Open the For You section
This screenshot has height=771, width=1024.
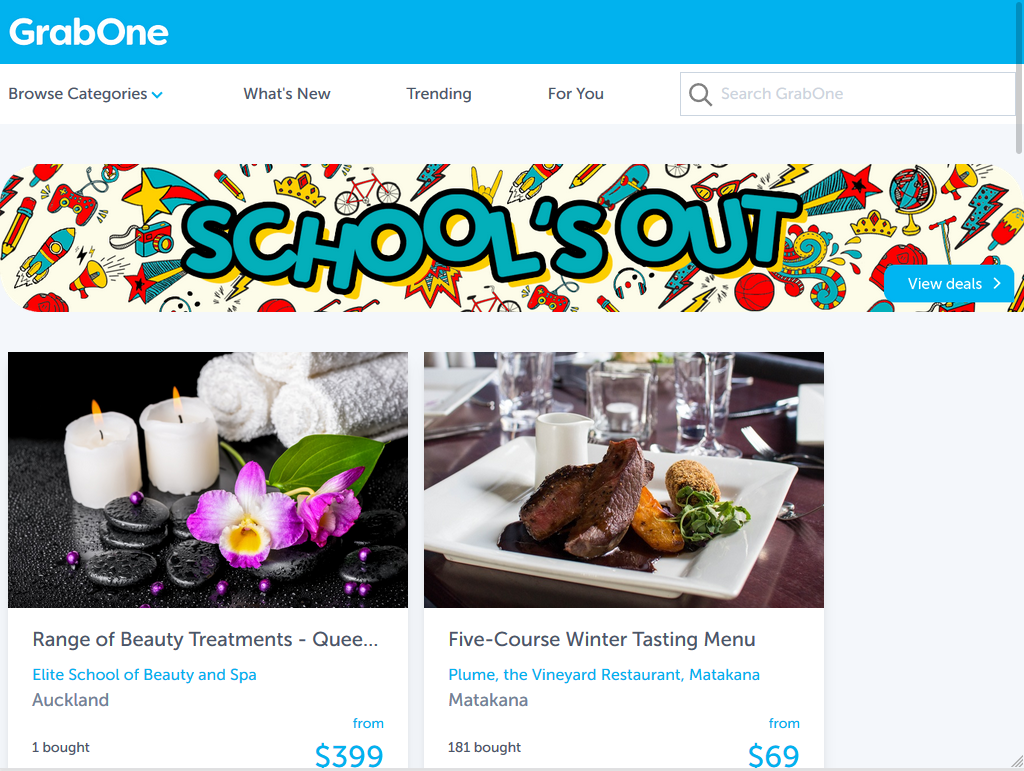[x=575, y=94]
